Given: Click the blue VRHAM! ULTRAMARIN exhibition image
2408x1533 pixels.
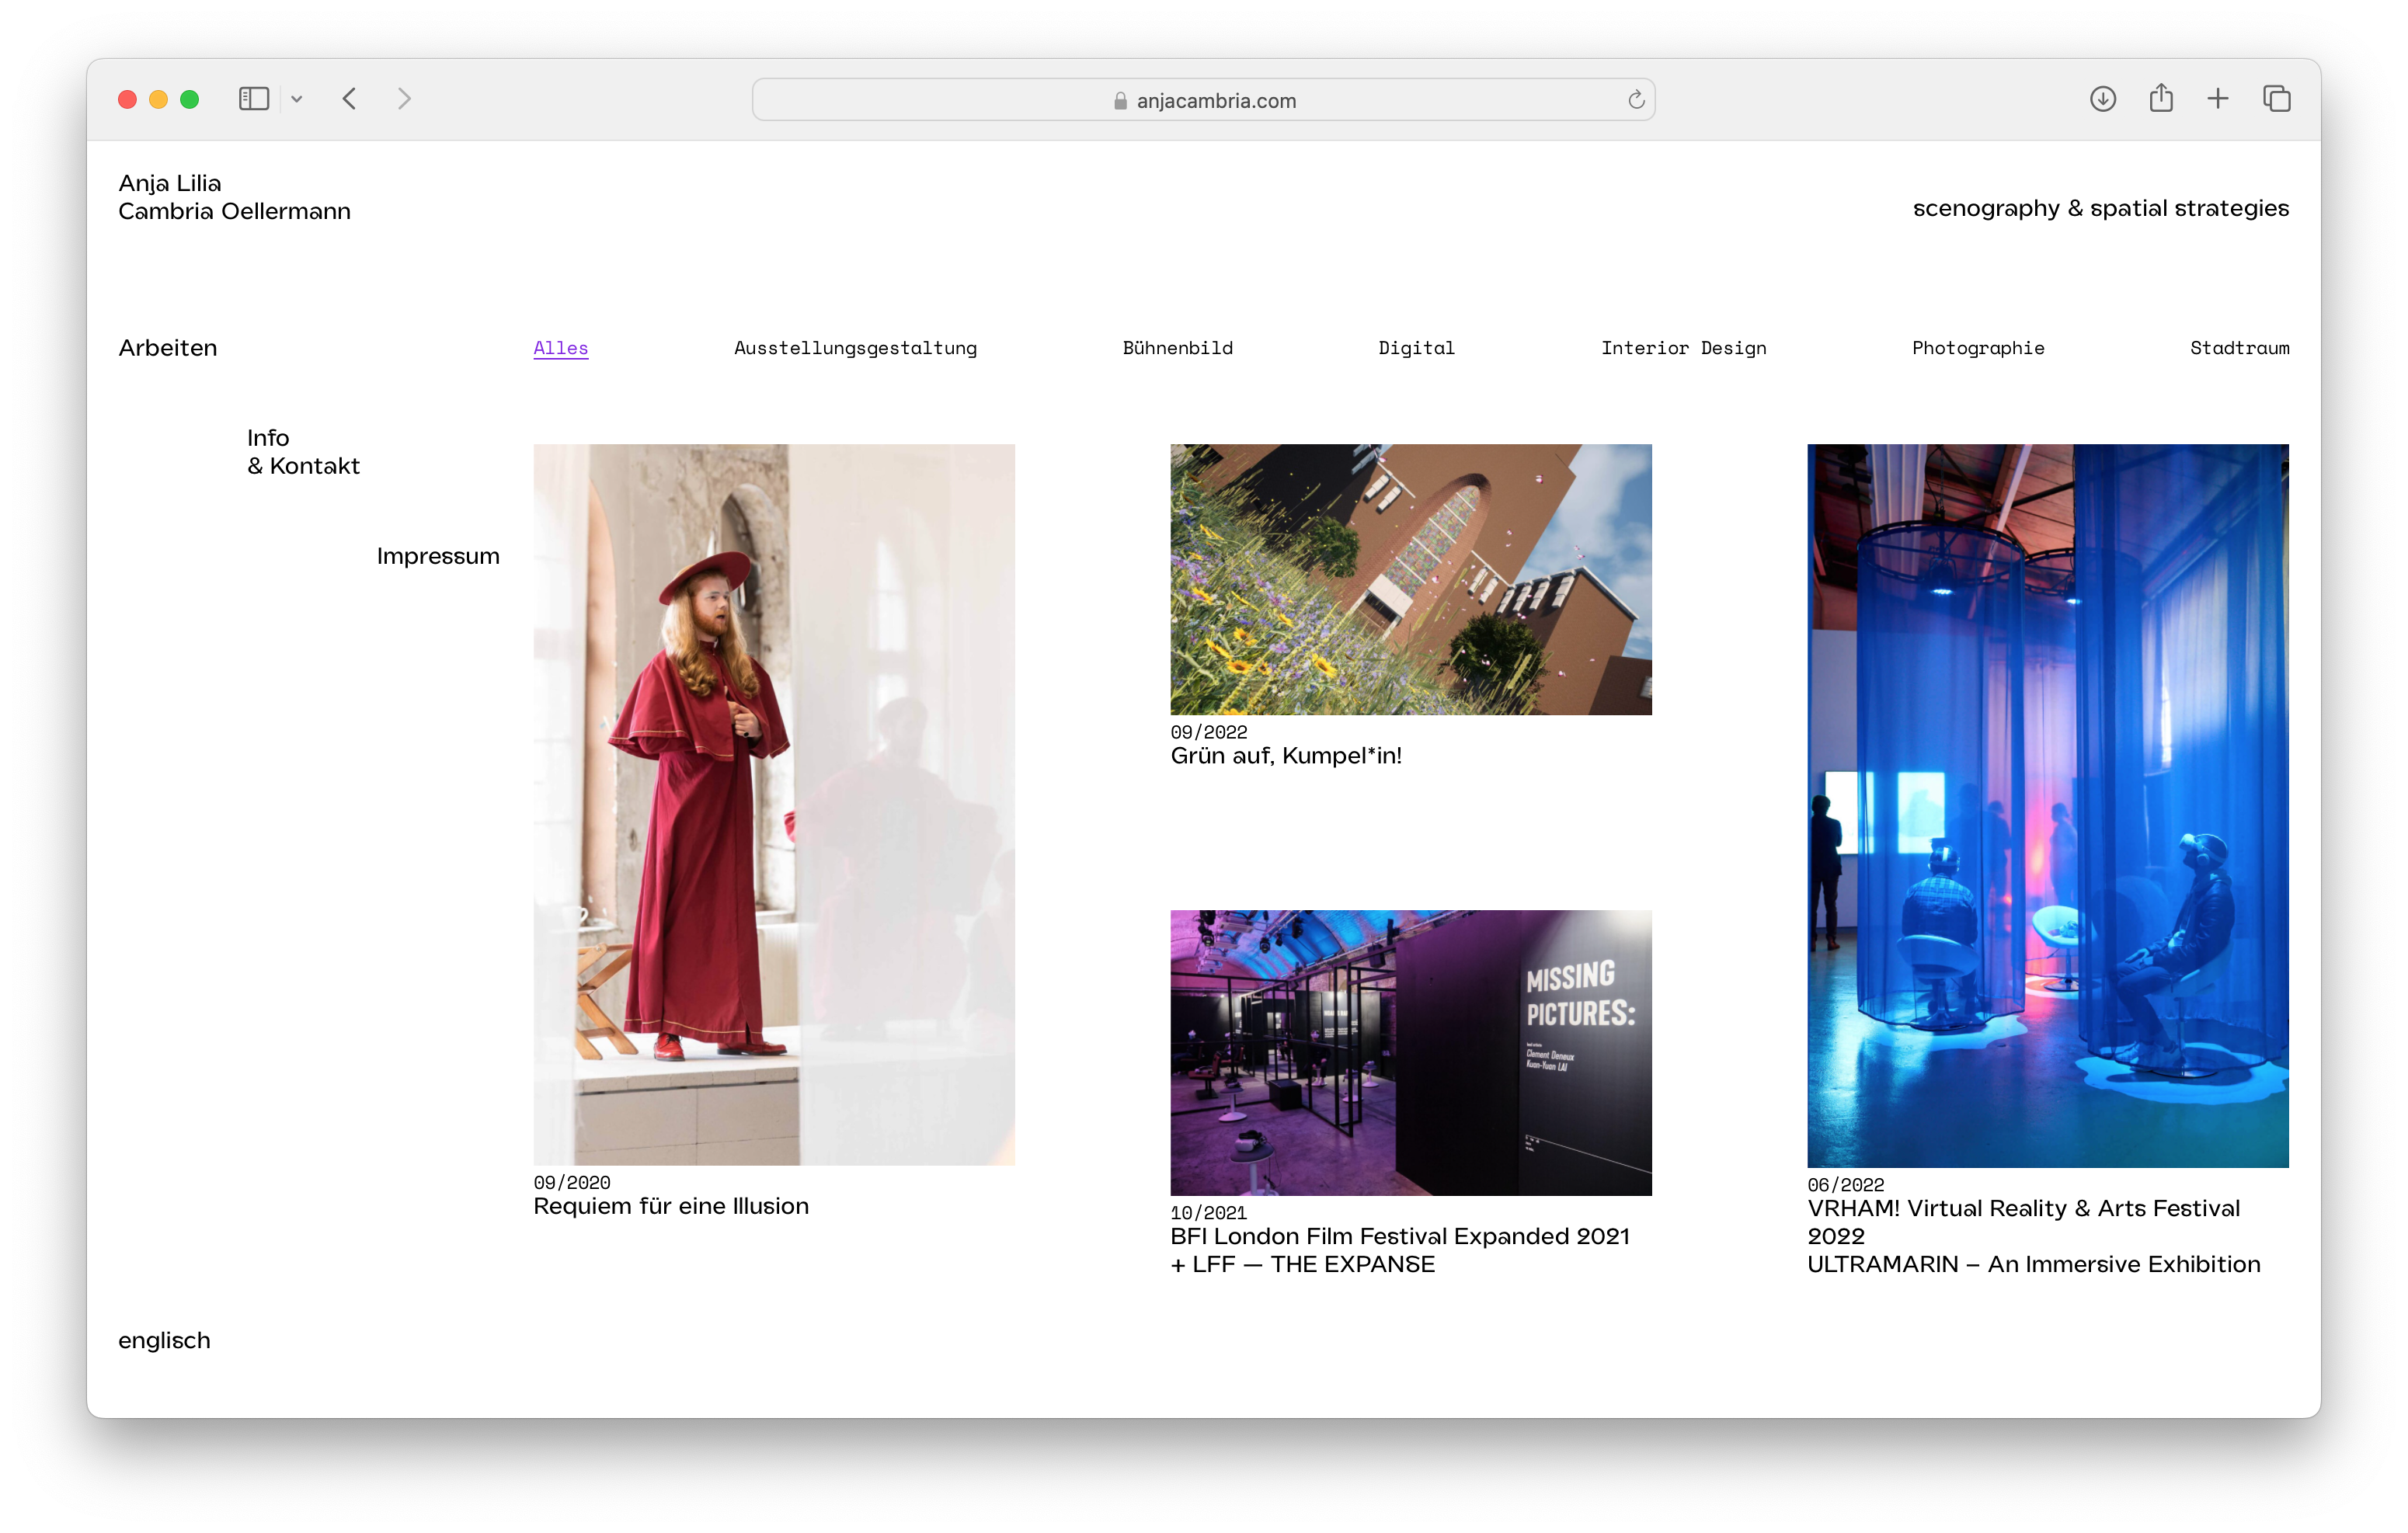Looking at the screenshot, I should [x=2047, y=805].
